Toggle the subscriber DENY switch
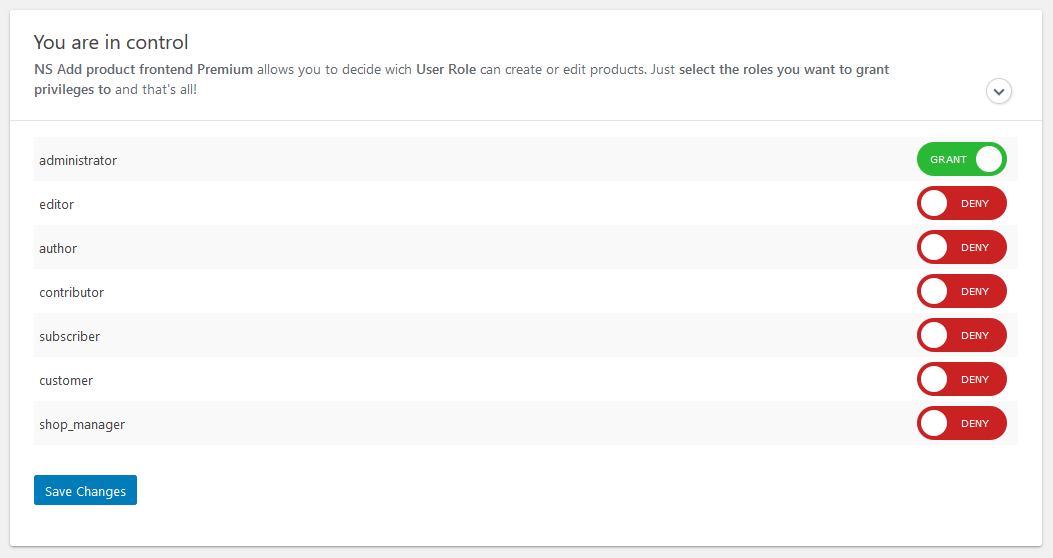The width and height of the screenshot is (1053, 558). (x=962, y=335)
